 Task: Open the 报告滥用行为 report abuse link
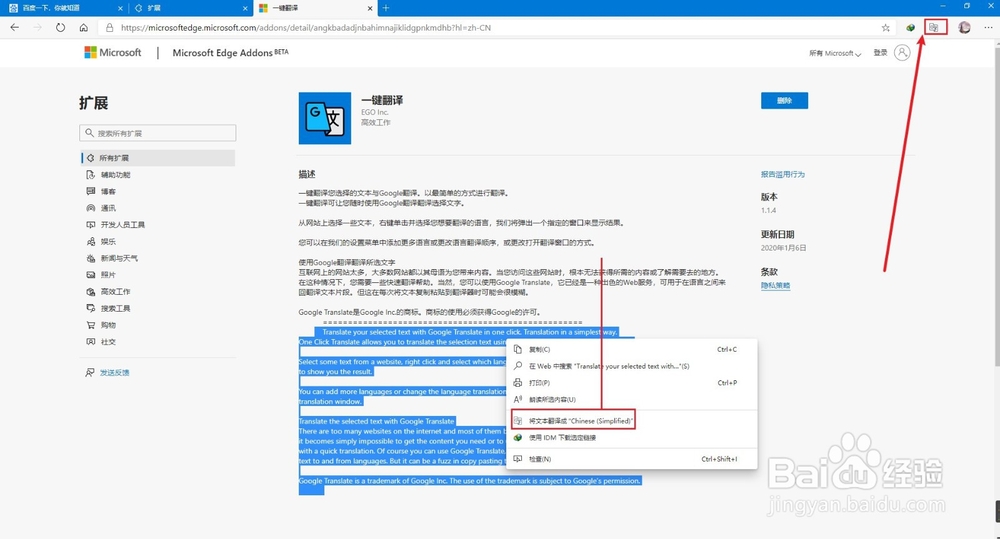click(x=783, y=174)
